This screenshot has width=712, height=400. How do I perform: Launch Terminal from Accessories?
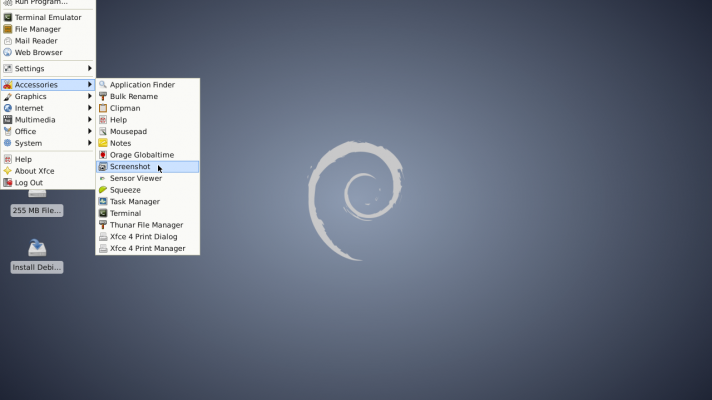148,213
